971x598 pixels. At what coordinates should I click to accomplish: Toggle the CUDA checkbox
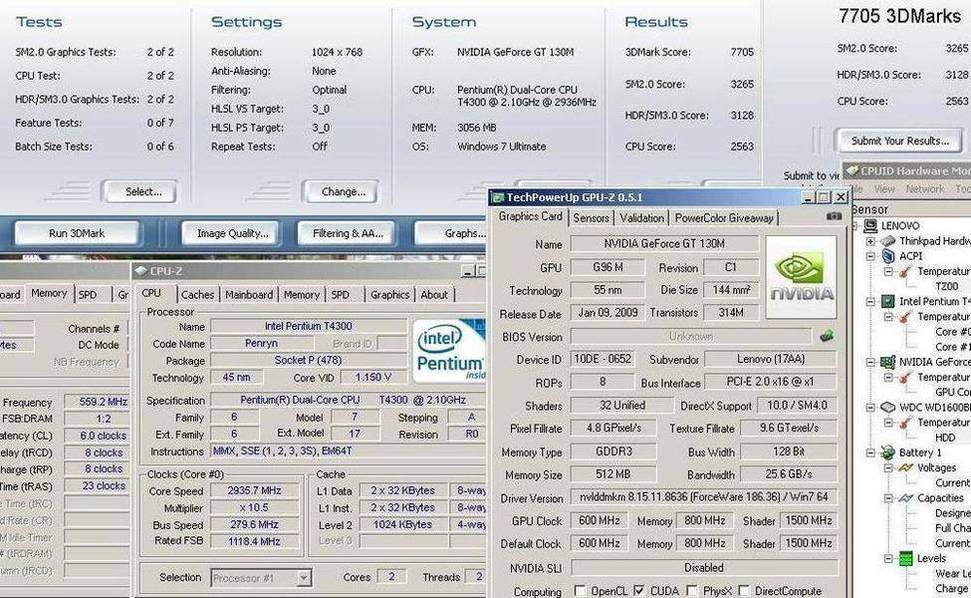(638, 592)
